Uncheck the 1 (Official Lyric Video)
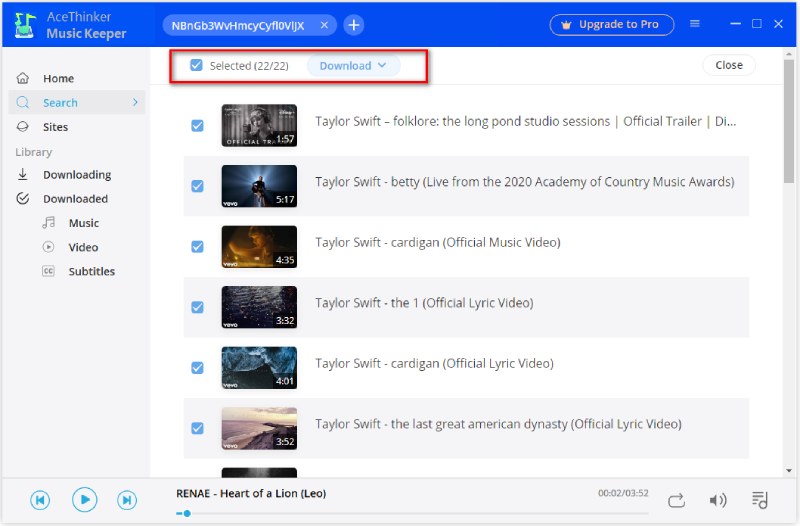The width and height of the screenshot is (800, 526). (197, 307)
